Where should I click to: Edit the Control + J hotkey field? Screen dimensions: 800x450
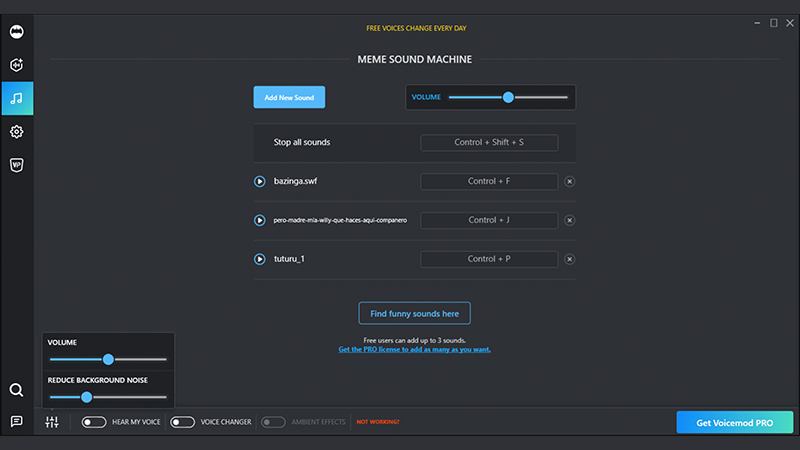(x=489, y=220)
